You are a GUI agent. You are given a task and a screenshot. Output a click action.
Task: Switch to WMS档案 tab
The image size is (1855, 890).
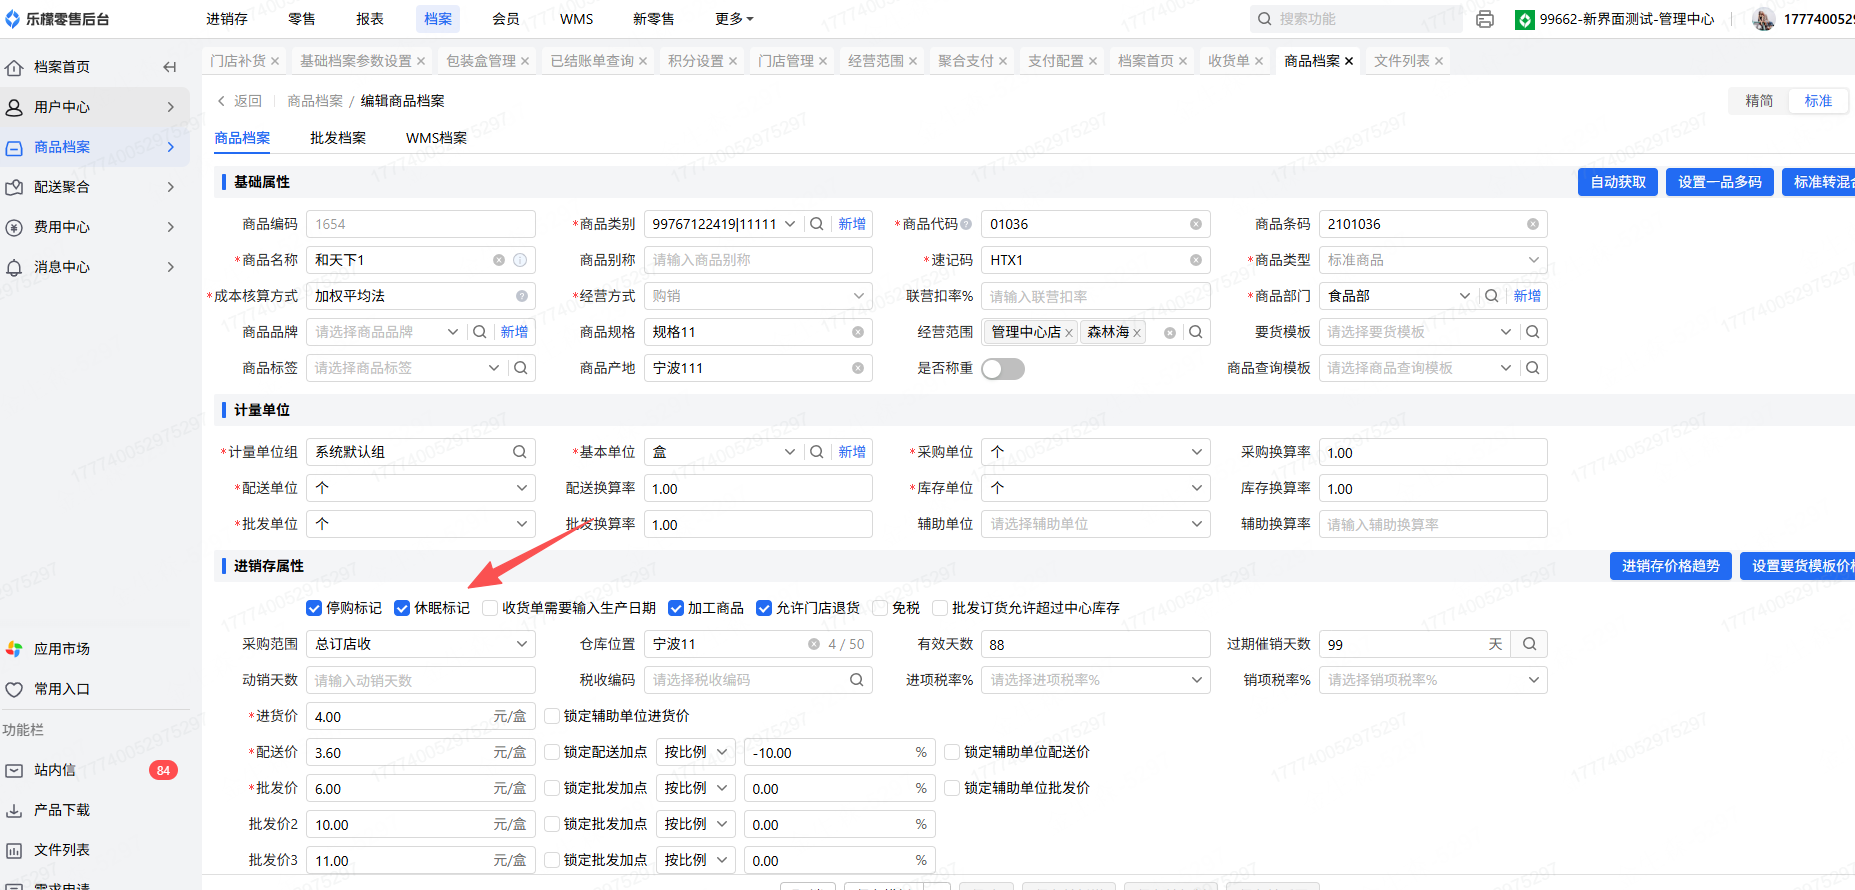coord(437,138)
